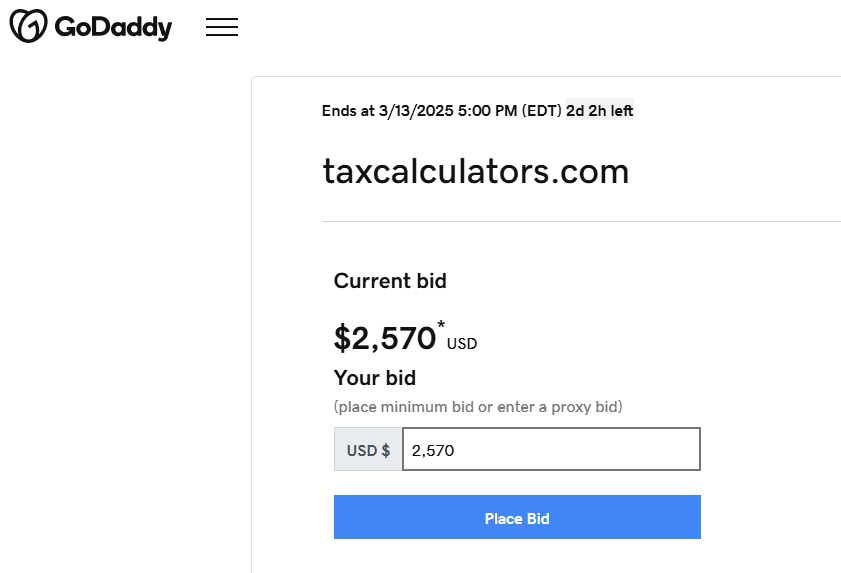The image size is (841, 573).
Task: Click the GoDaddy wordmark text
Action: (x=113, y=27)
